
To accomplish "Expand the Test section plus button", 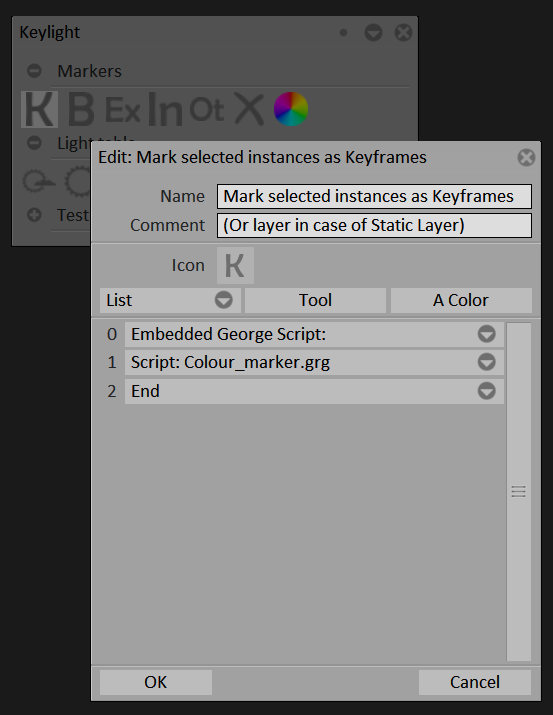I will point(34,215).
